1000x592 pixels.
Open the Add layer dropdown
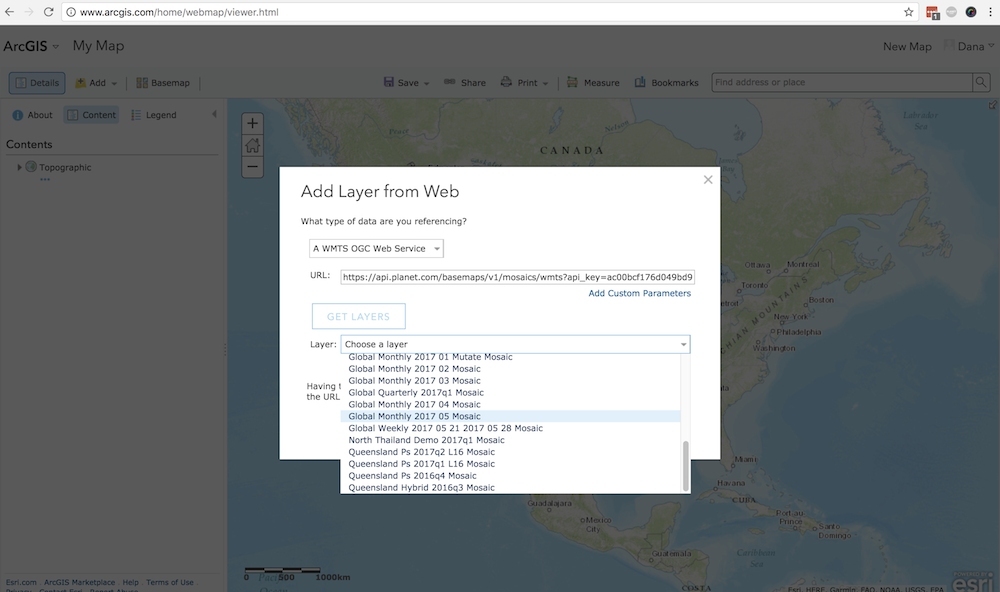click(x=96, y=83)
